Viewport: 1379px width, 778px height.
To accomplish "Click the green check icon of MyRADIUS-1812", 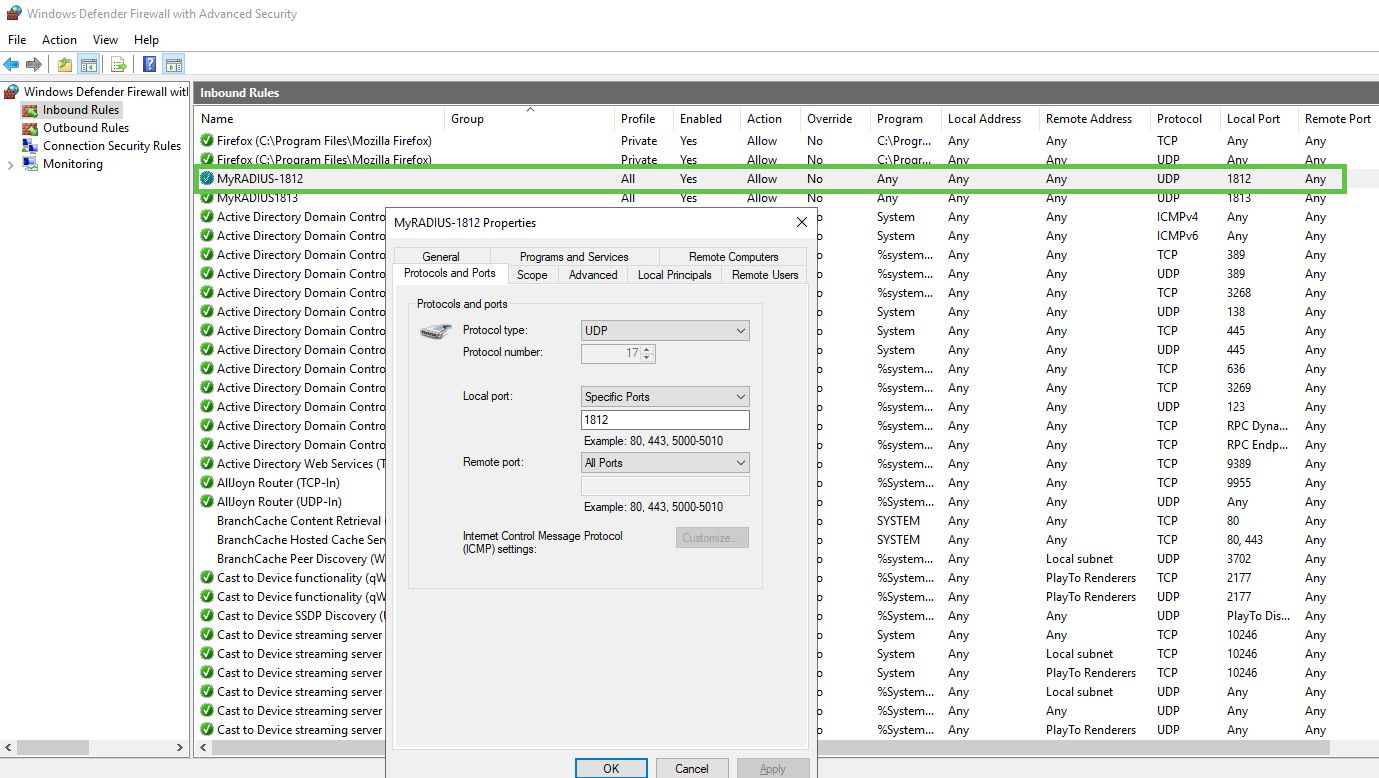I will [207, 179].
